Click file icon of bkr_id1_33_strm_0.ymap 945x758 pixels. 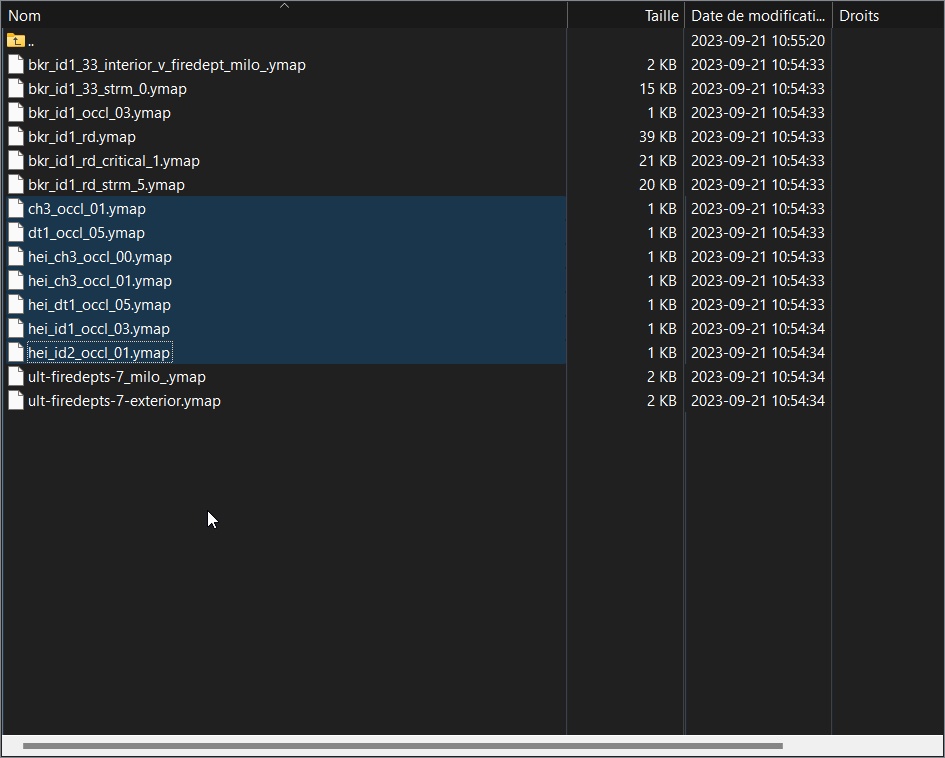tap(15, 89)
